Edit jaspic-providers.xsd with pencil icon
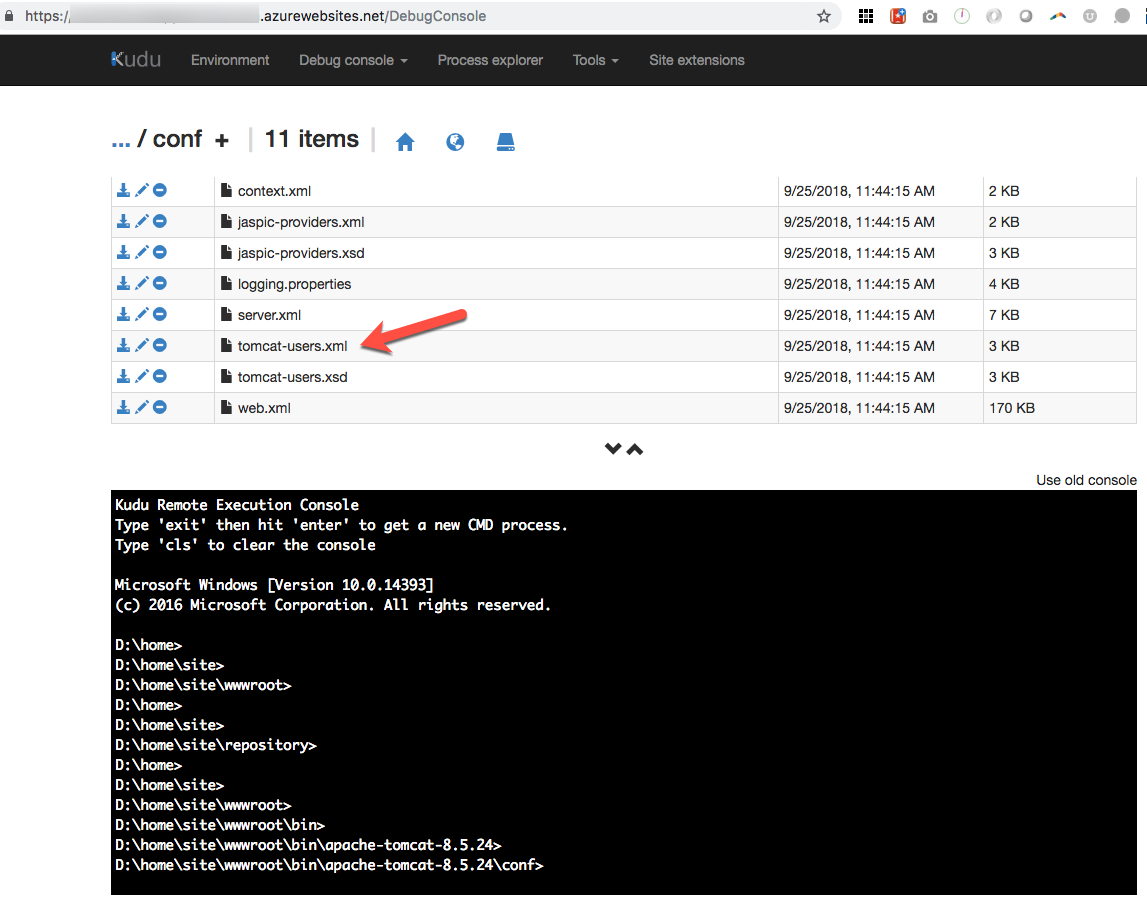 coord(141,252)
